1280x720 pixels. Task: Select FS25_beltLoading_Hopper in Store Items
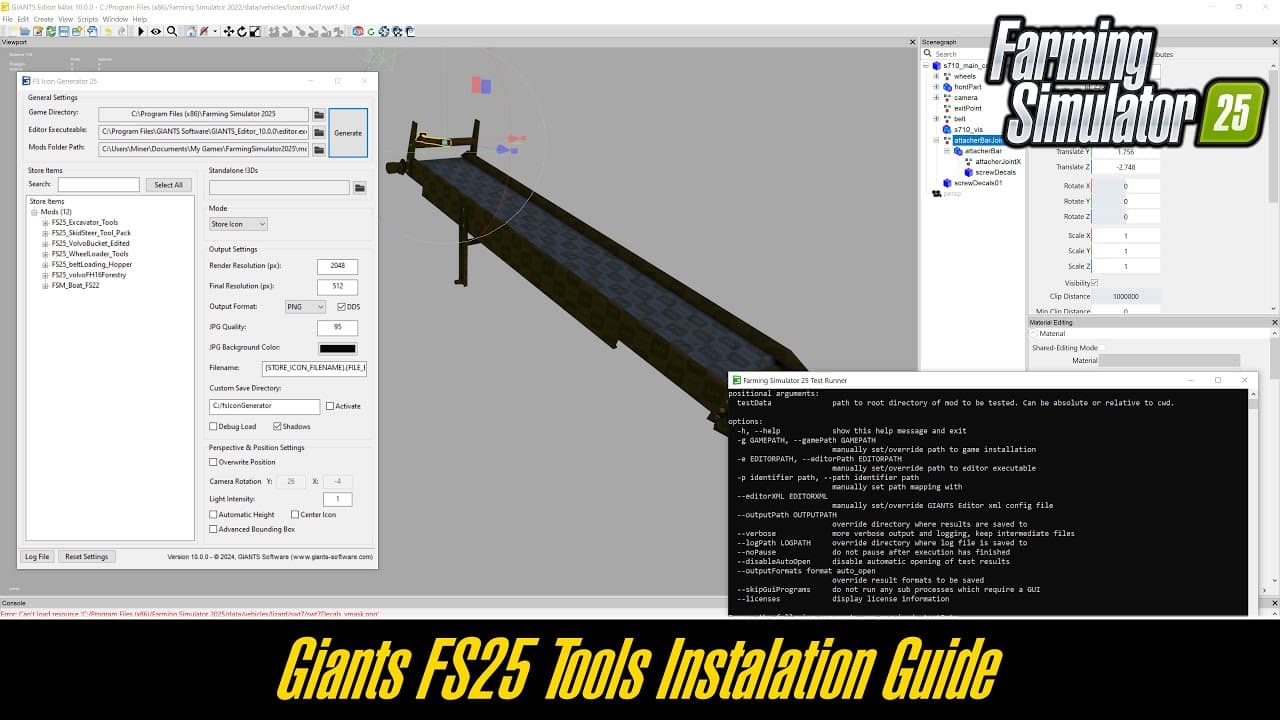coord(92,264)
